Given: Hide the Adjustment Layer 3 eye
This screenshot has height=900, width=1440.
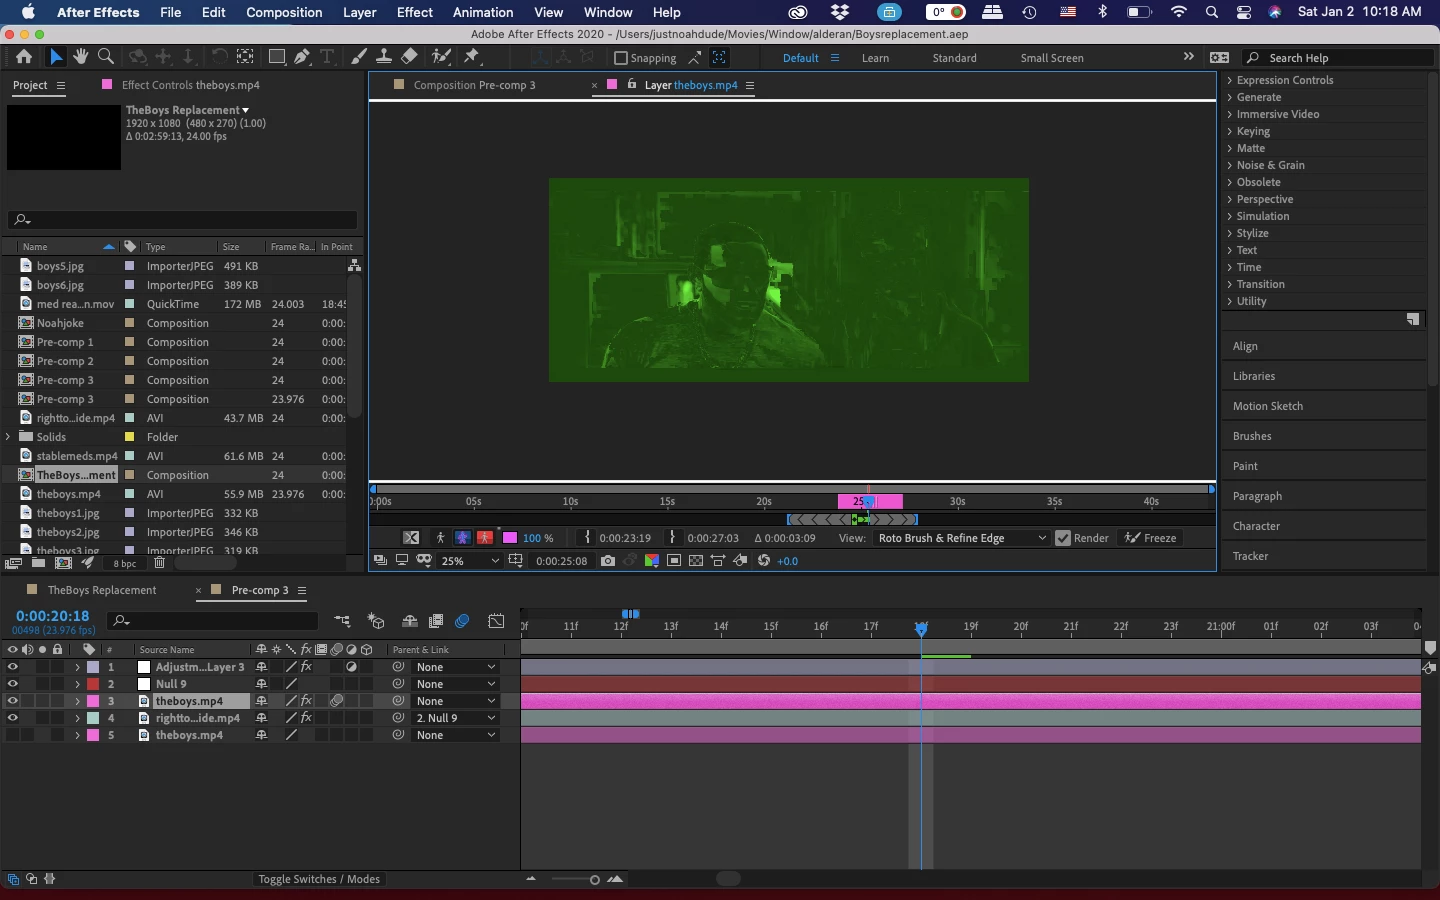Looking at the screenshot, I should [12, 667].
